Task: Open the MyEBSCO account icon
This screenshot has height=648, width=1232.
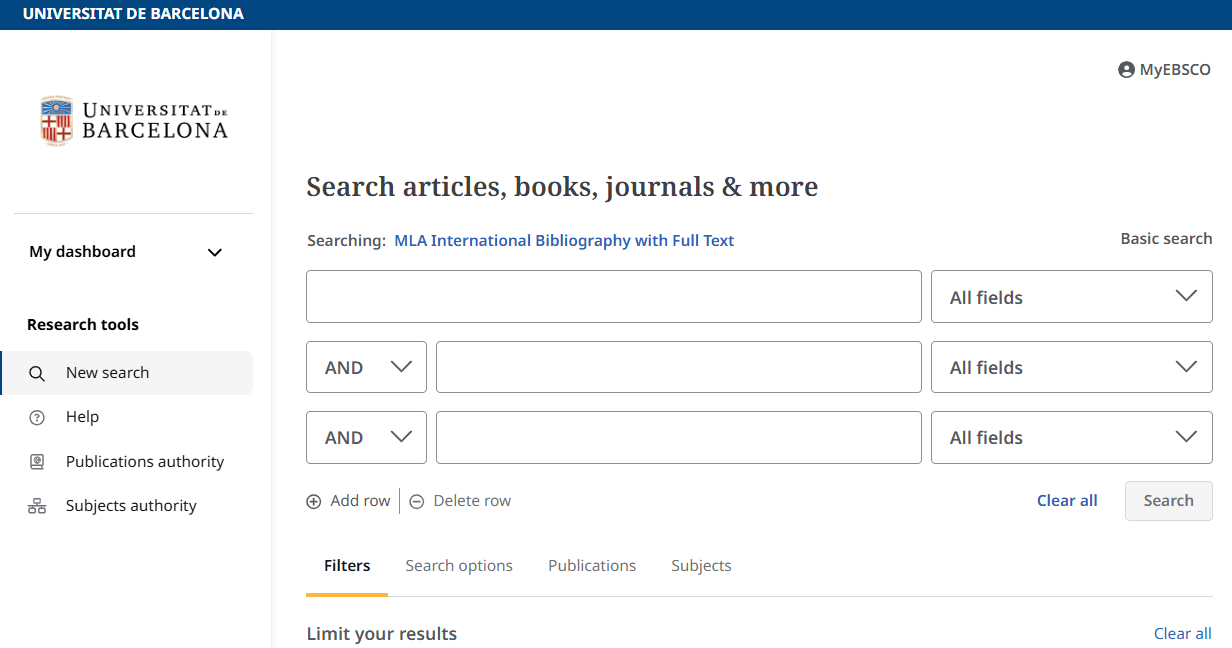Action: coord(1126,70)
